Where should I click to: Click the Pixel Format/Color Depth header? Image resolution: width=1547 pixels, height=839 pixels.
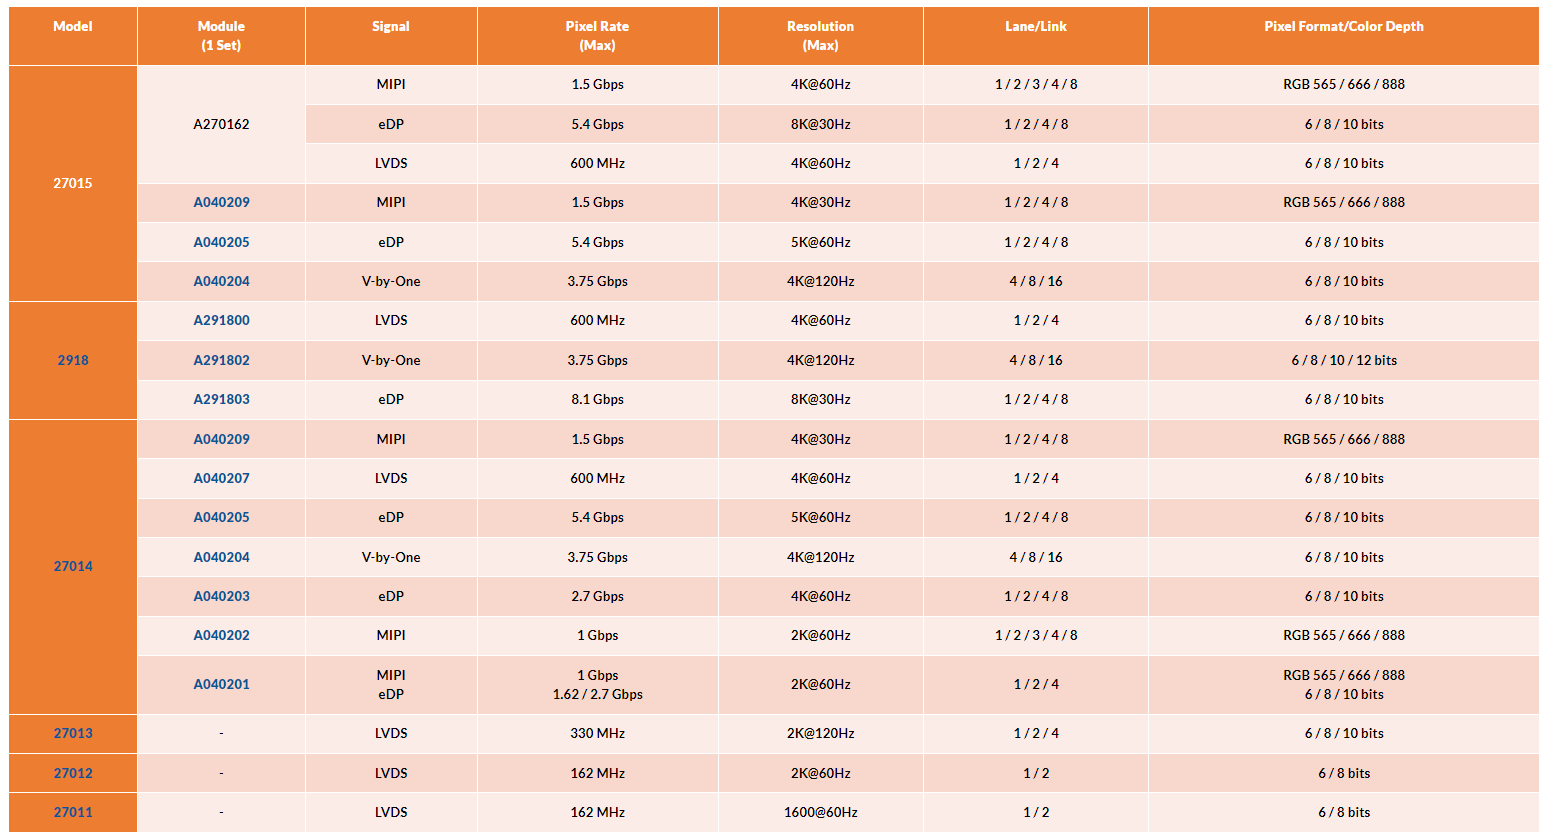1343,27
